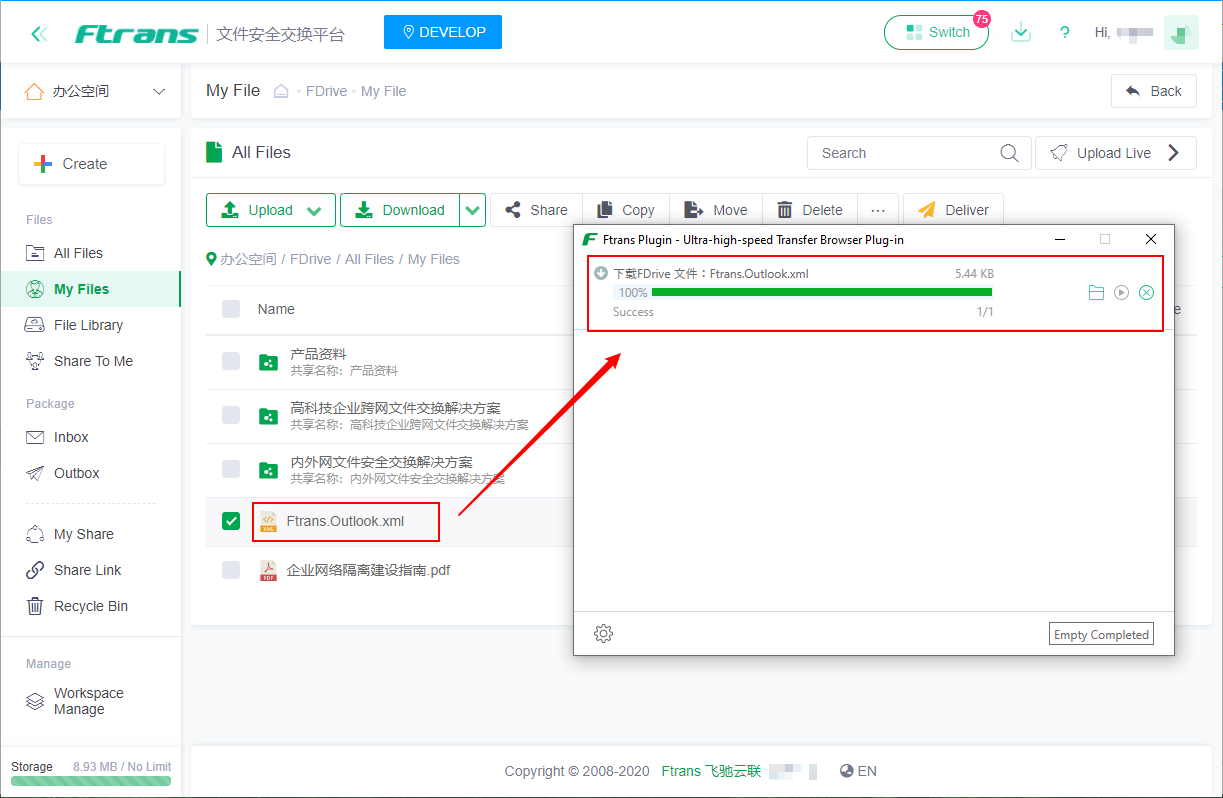Click the Delete toolbar button
Viewport: 1223px width, 798px height.
pos(810,210)
